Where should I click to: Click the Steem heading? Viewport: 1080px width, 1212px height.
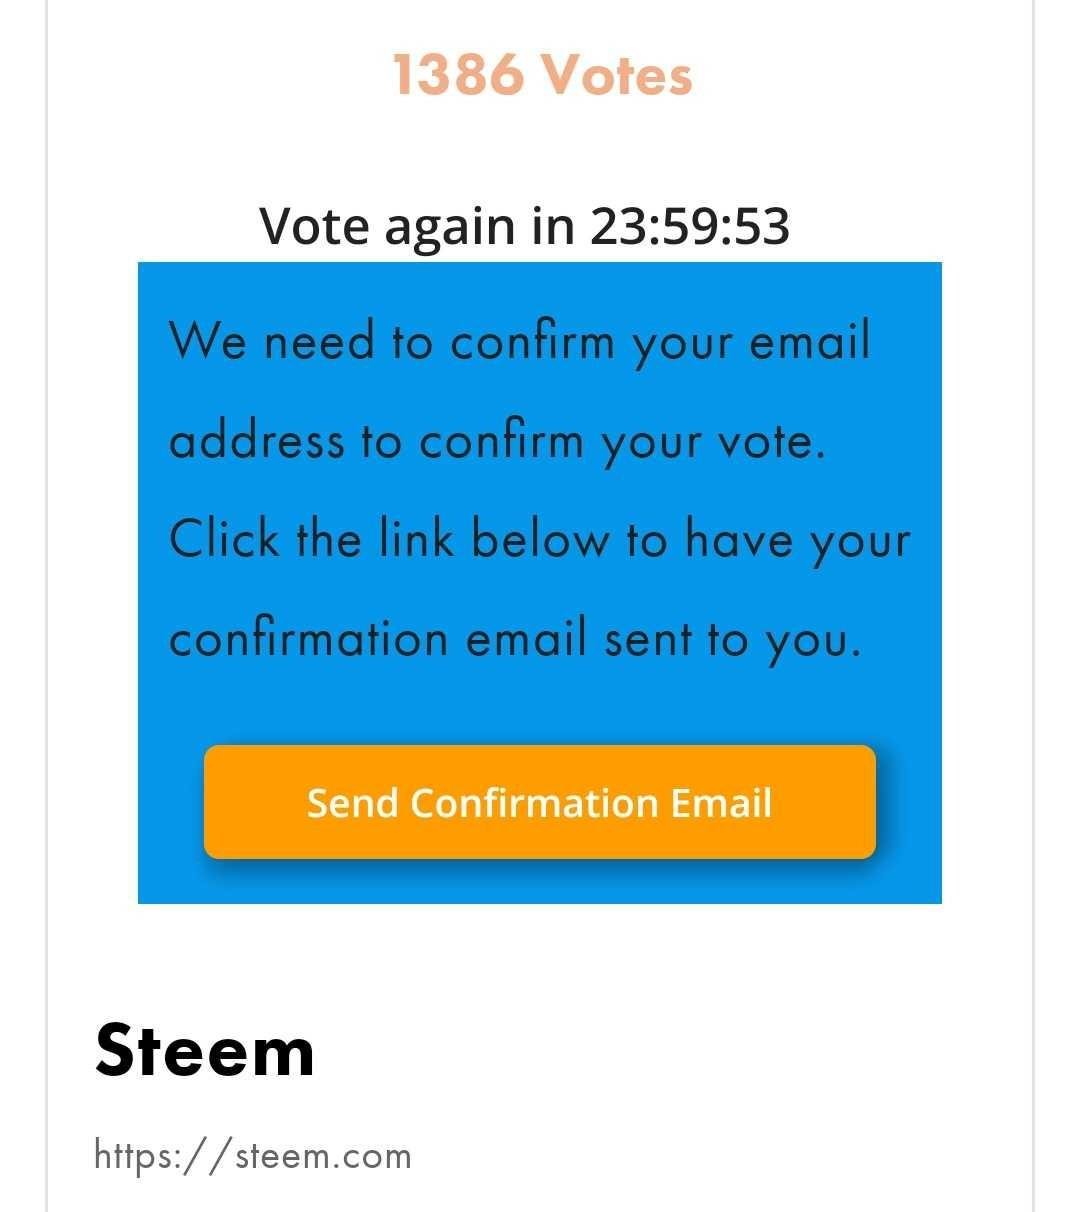click(205, 1051)
